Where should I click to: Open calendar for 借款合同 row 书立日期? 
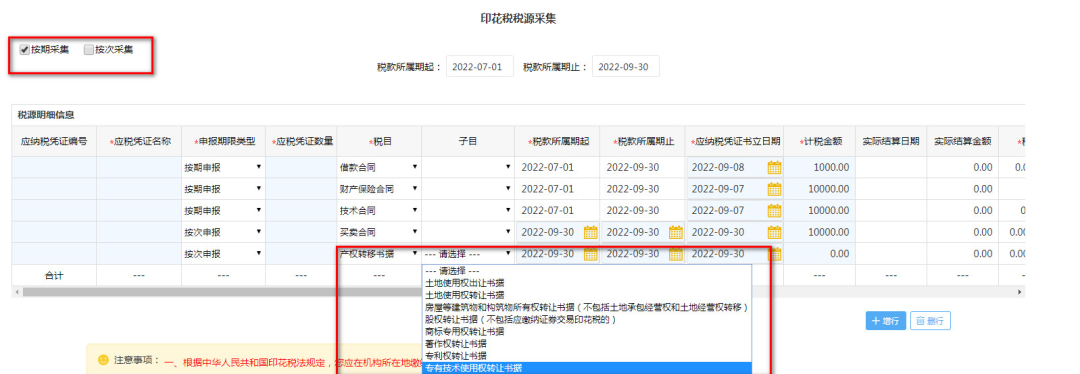tap(774, 167)
